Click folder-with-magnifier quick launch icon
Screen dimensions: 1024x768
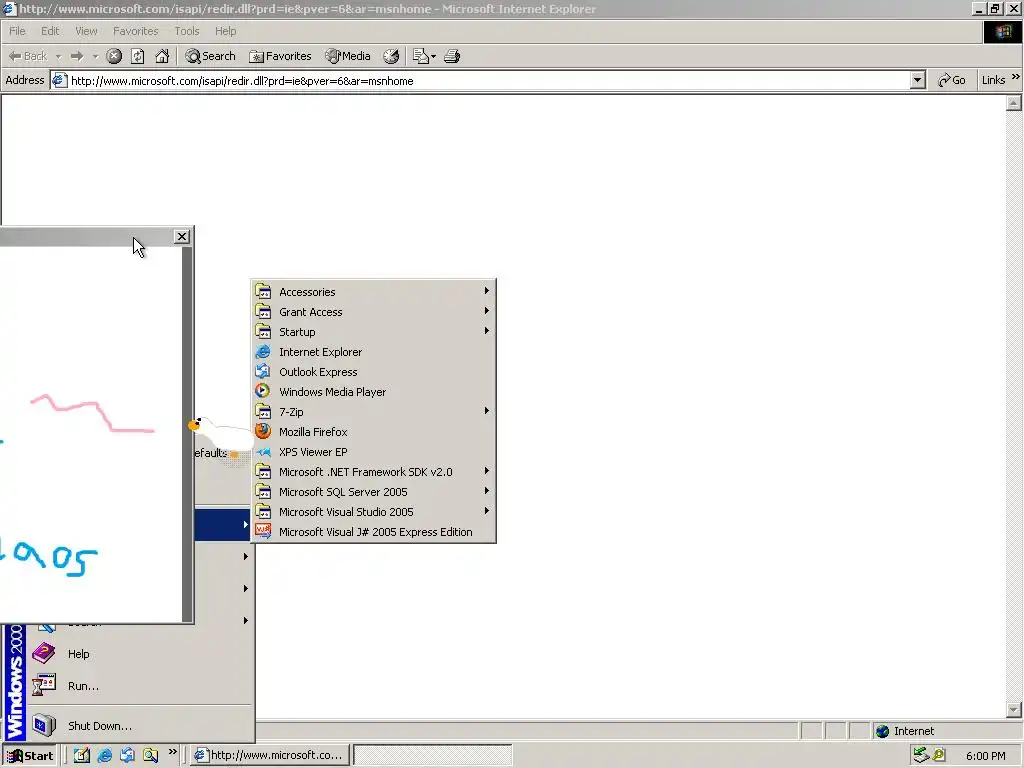tap(151, 756)
